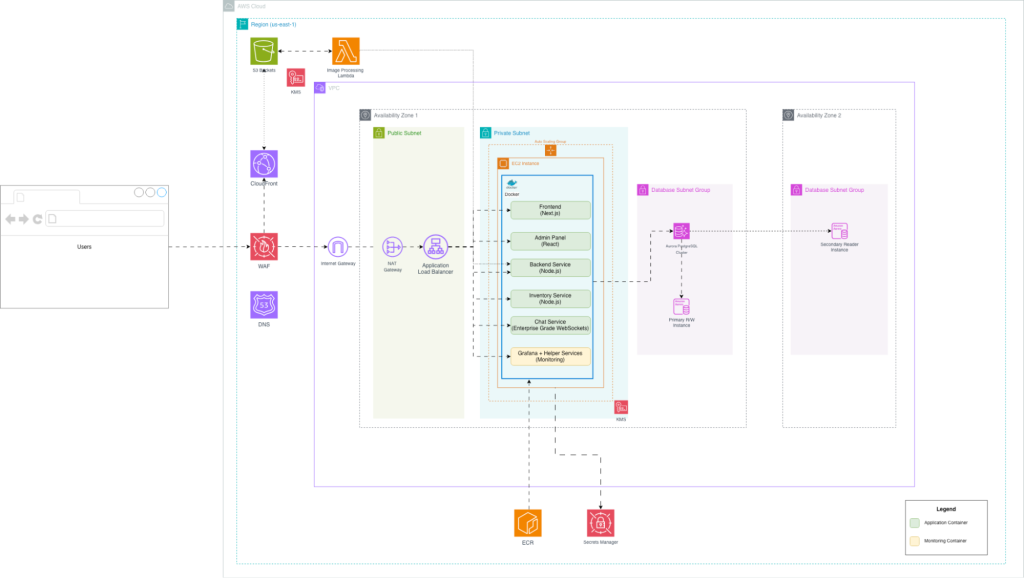Click the green Application Container legend swatch
Image resolution: width=1024 pixels, height=578 pixels.
click(915, 522)
